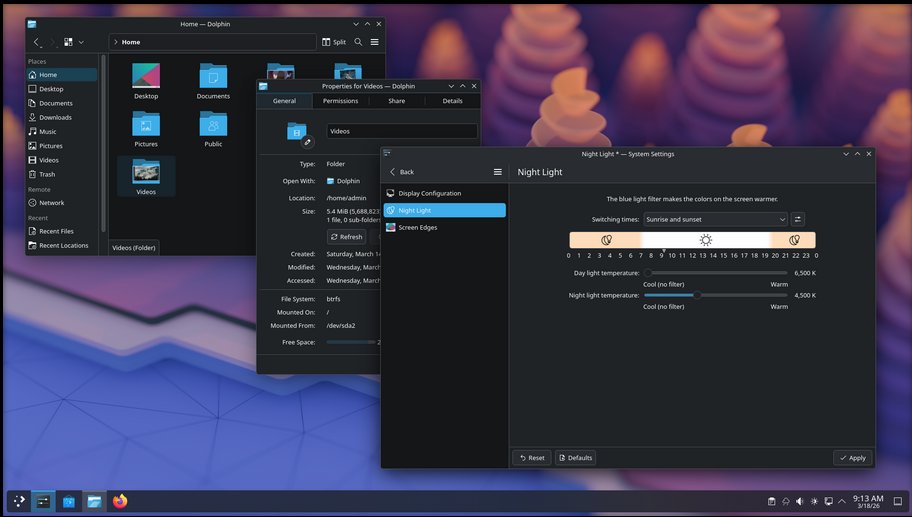Open clipboard tray icon
The image size is (912, 517).
click(771, 501)
